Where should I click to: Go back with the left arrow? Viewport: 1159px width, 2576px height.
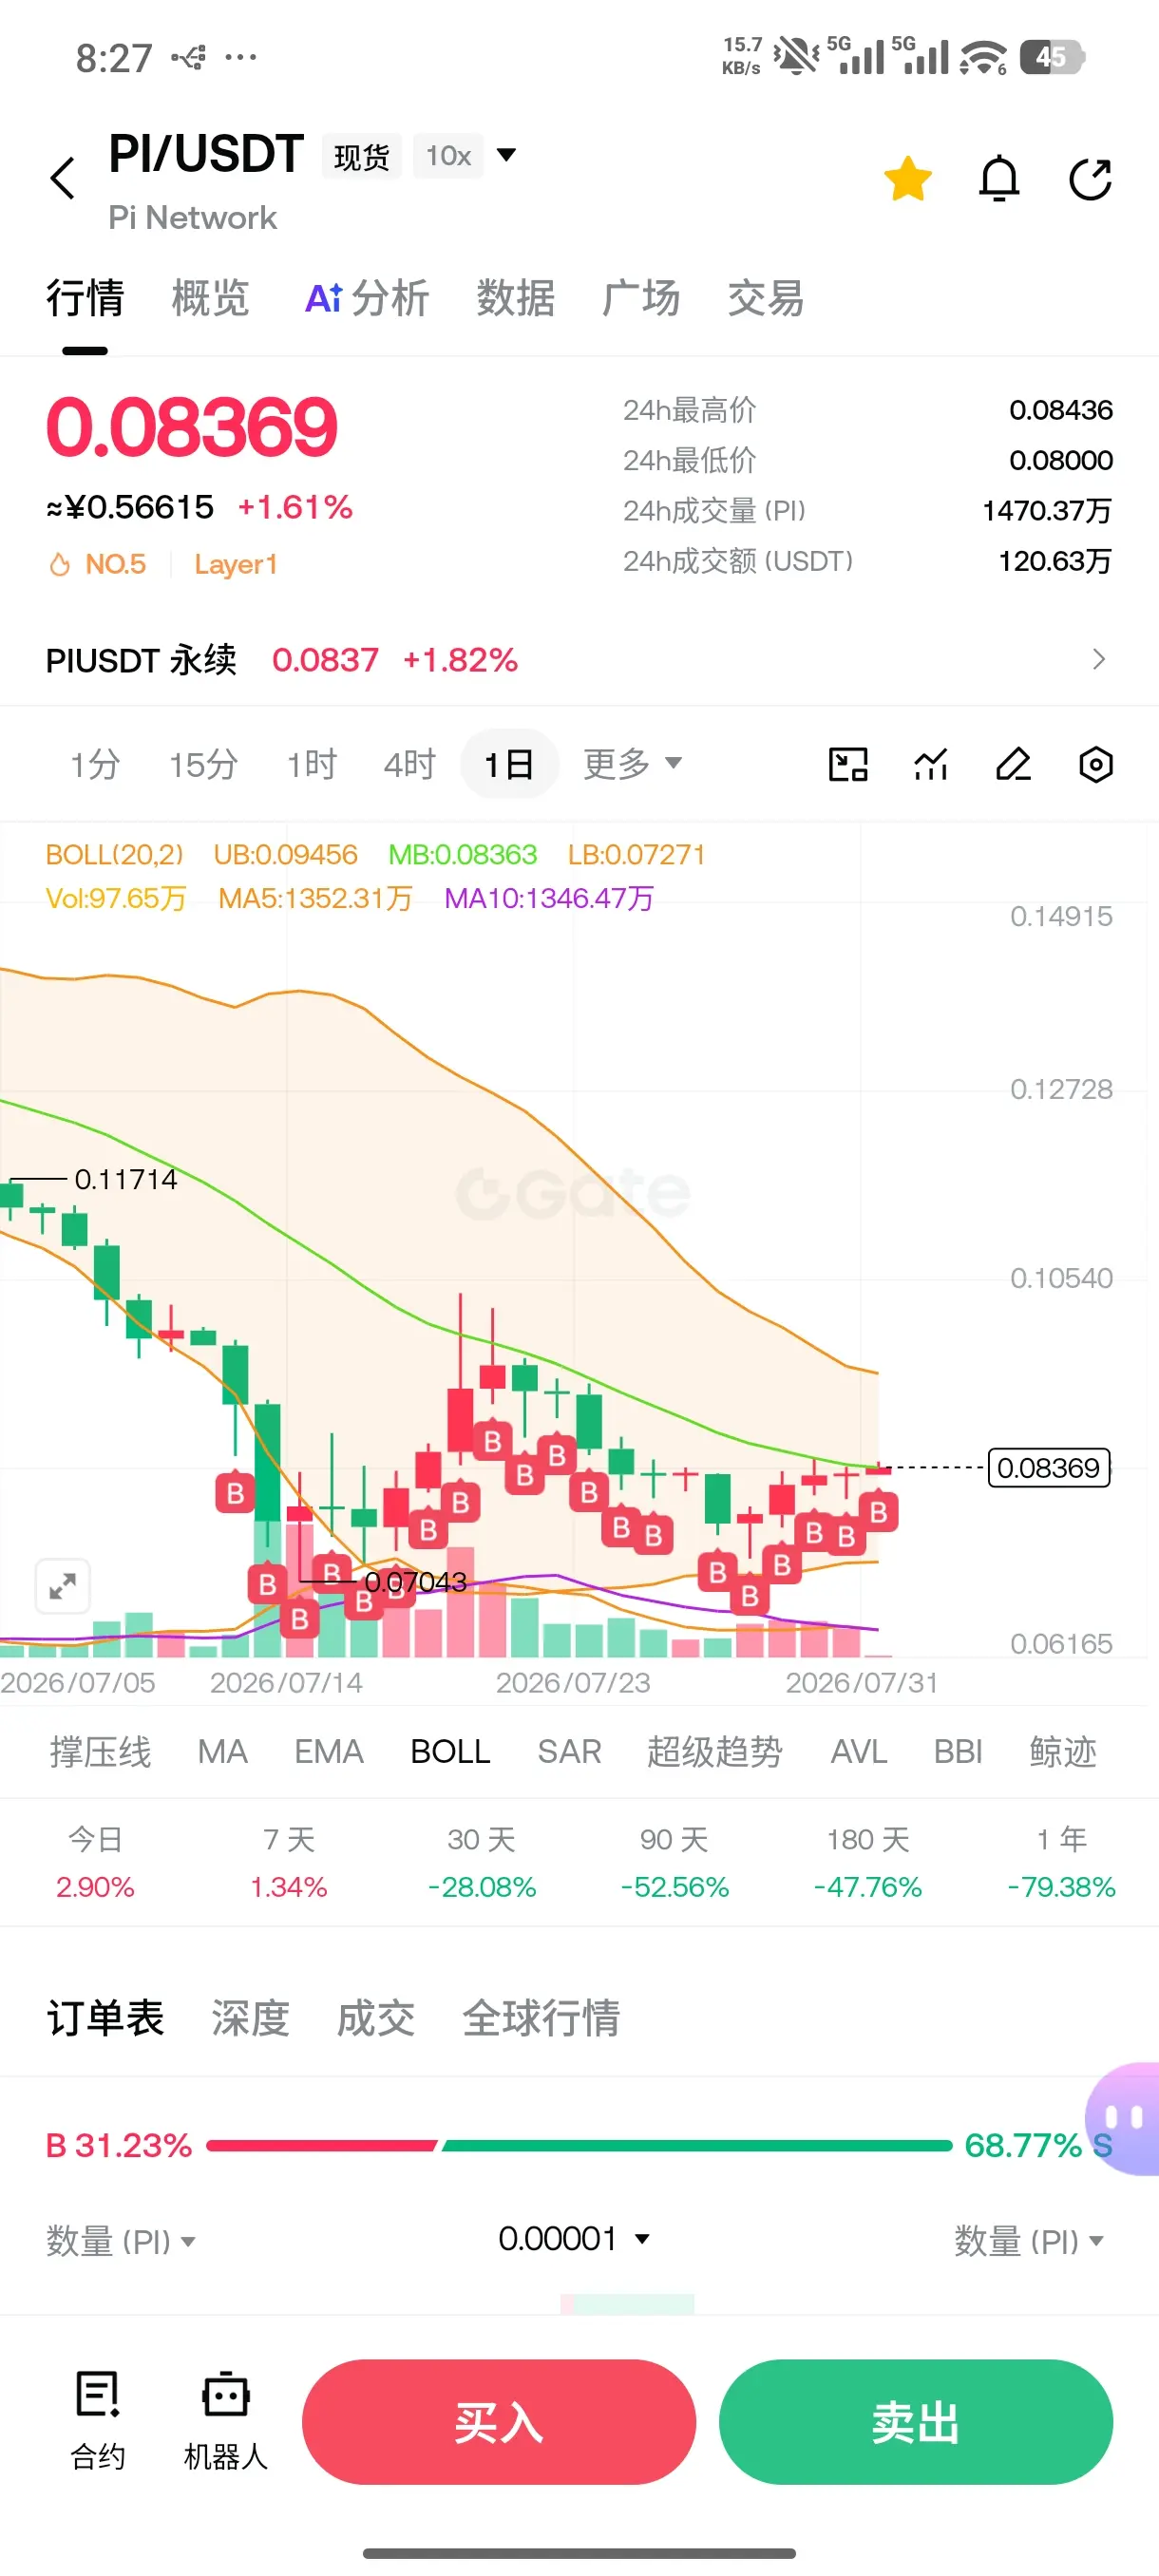[63, 178]
